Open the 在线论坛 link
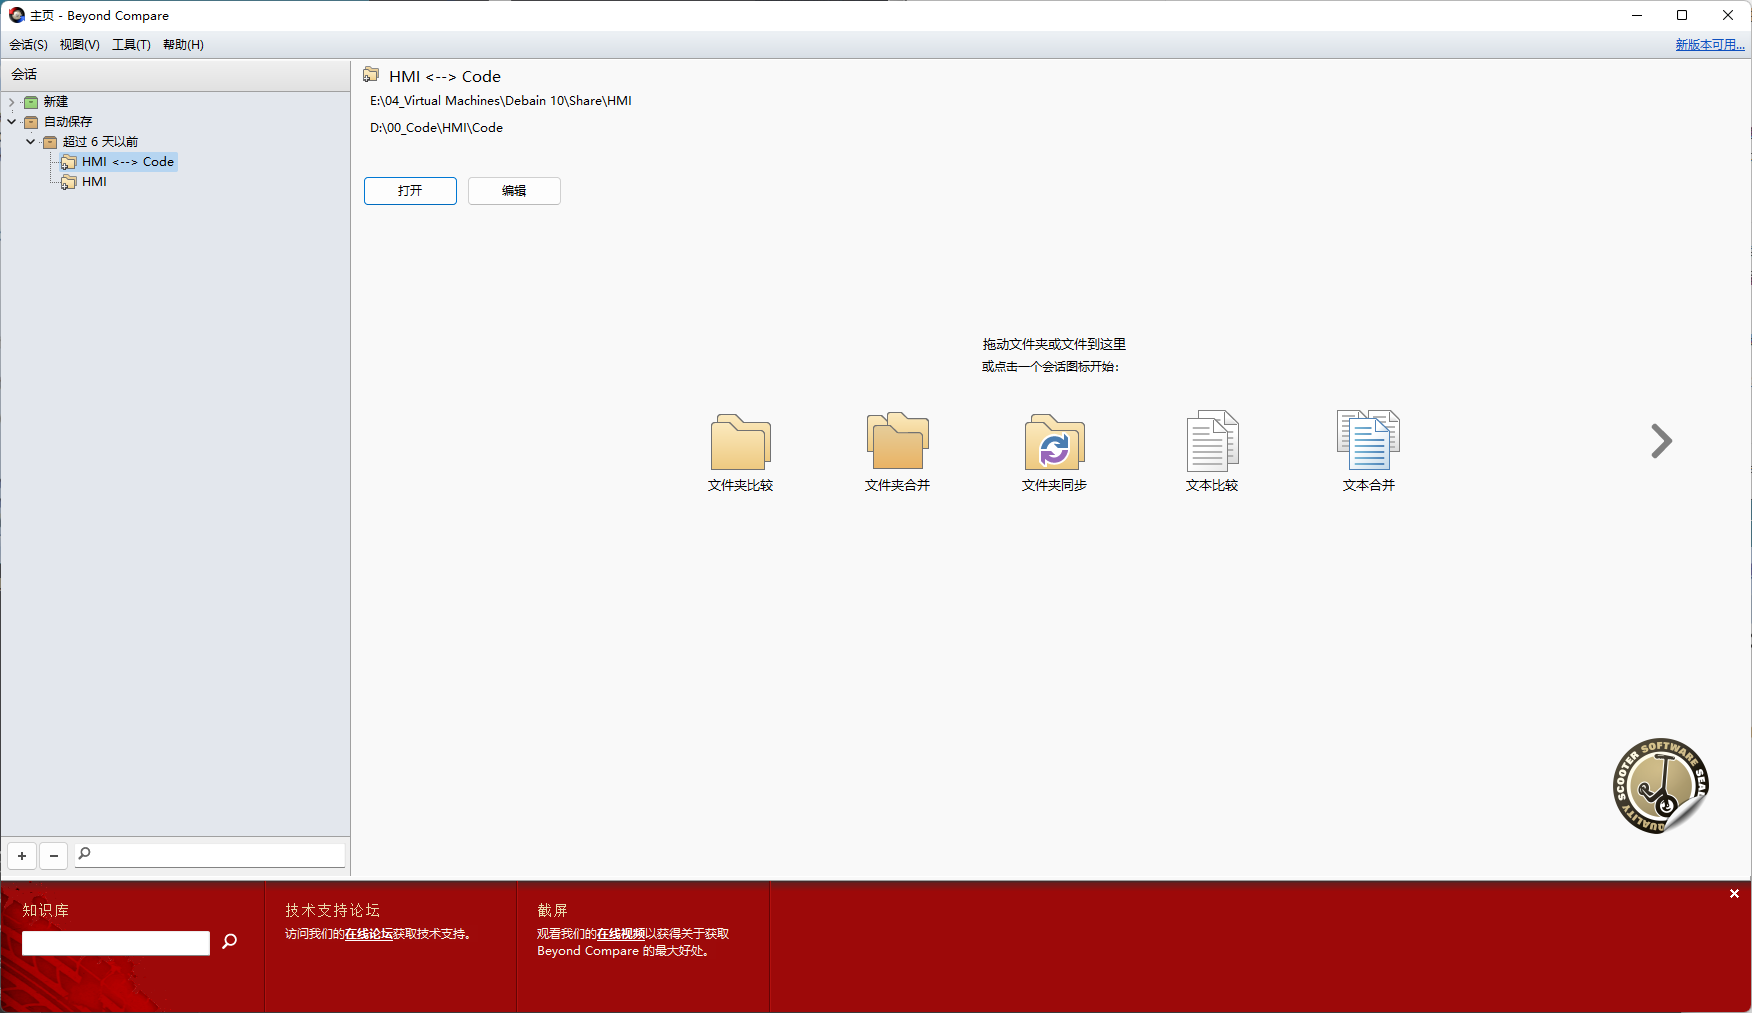This screenshot has width=1752, height=1013. 369,934
